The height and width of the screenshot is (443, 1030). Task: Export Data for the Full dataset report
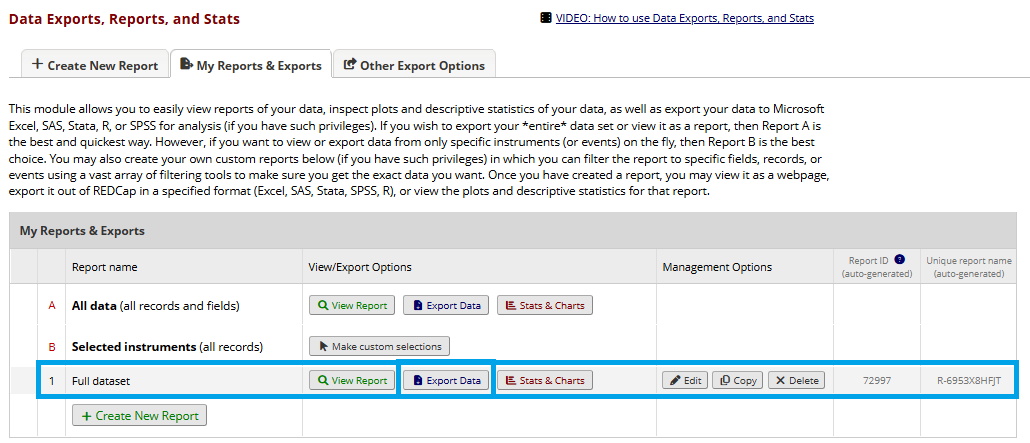pos(446,380)
